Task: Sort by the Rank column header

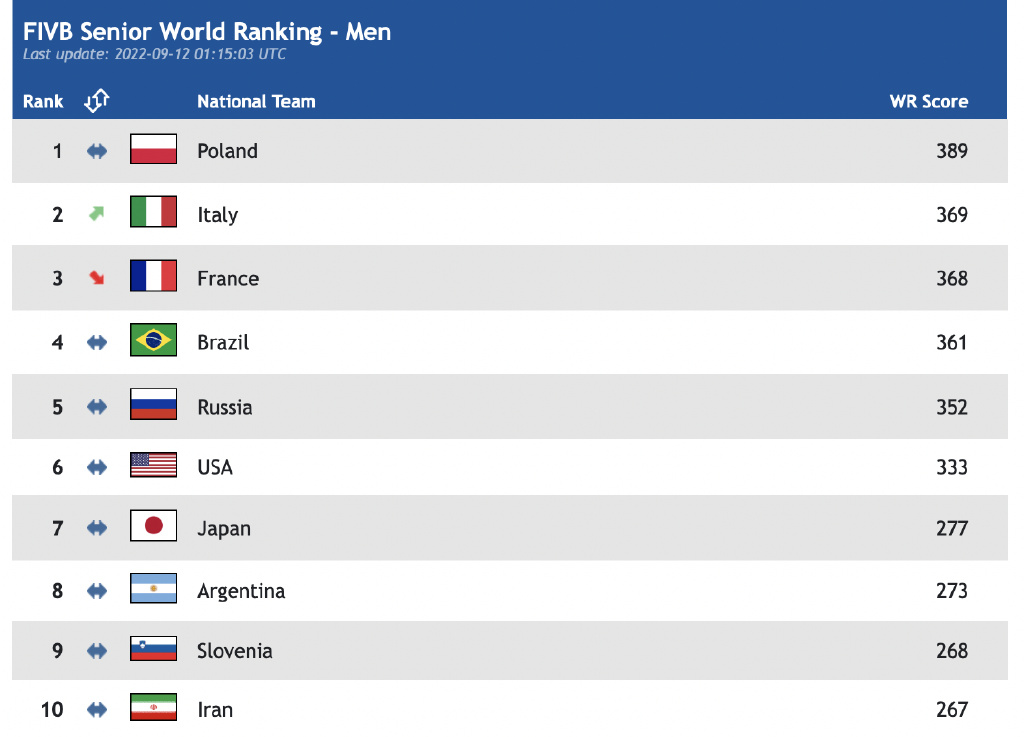Action: point(43,101)
